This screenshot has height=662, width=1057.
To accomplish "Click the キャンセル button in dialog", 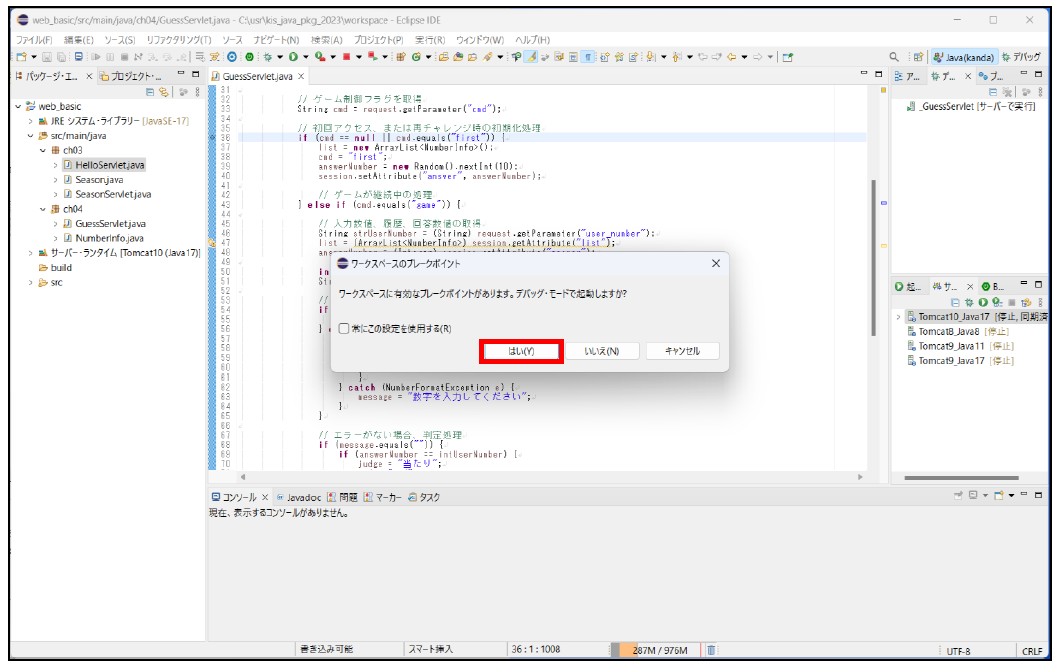I will tap(681, 351).
